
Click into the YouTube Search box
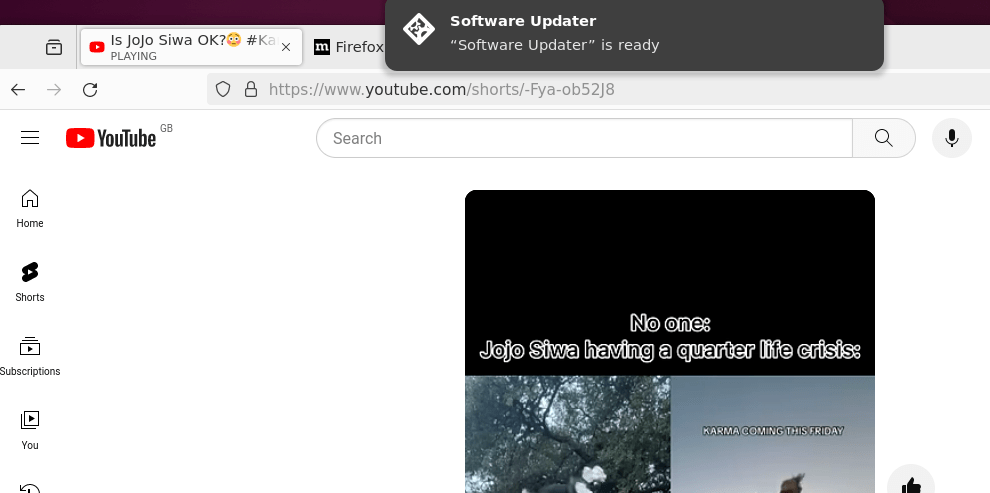(584, 138)
